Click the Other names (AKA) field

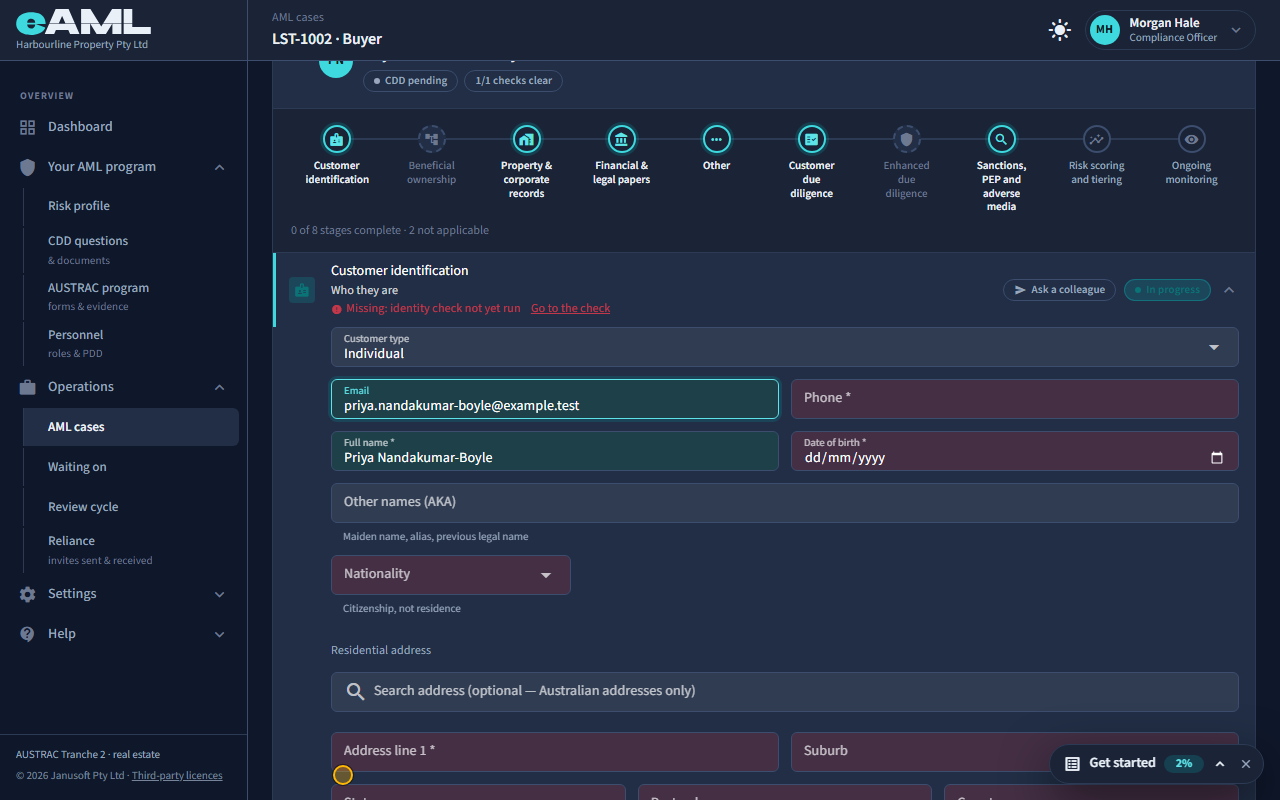pyautogui.click(x=785, y=503)
